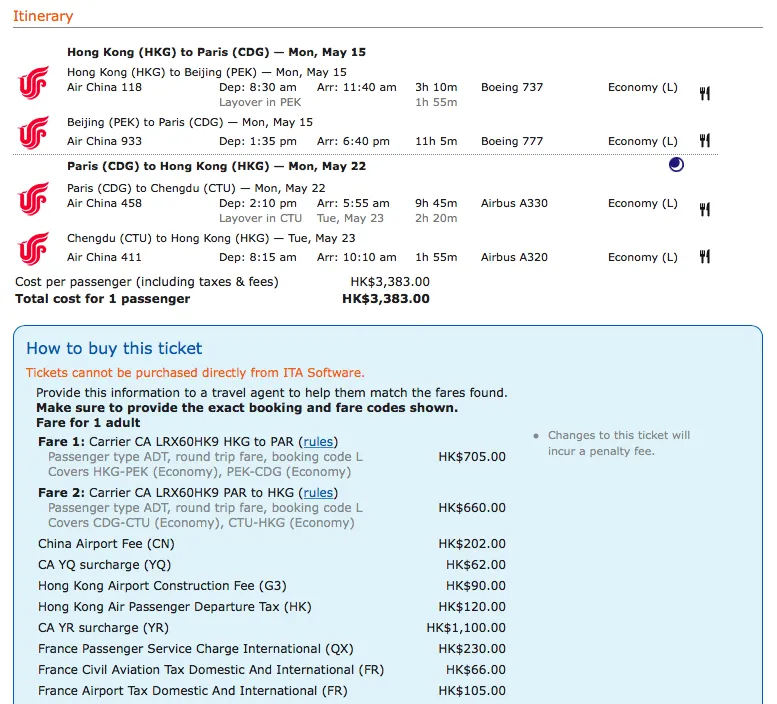
Task: Click the Air China 933 flight number
Action: (x=105, y=141)
